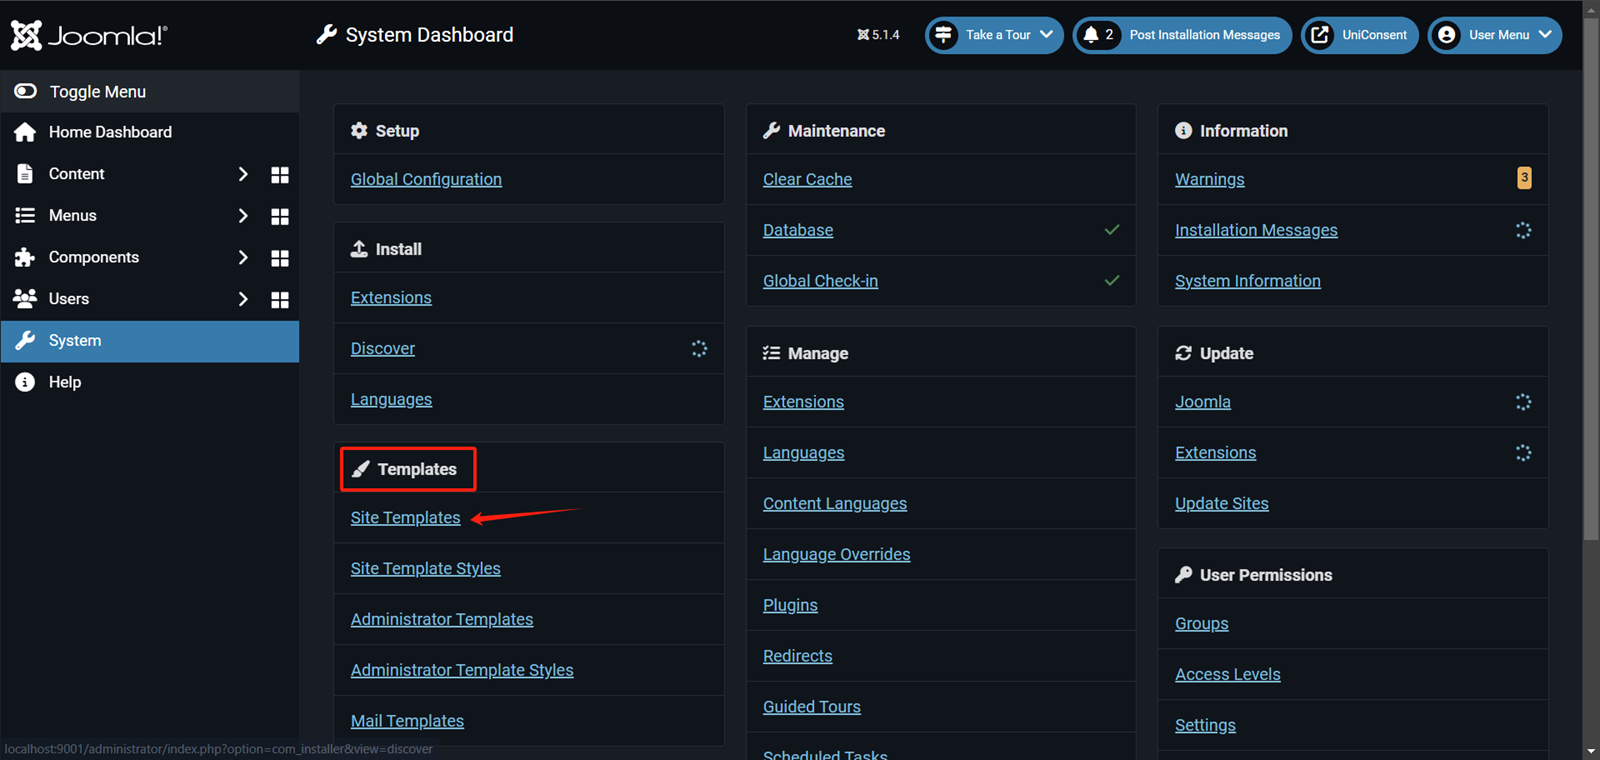Open Administrator Template Styles link
1600x760 pixels.
click(x=462, y=671)
